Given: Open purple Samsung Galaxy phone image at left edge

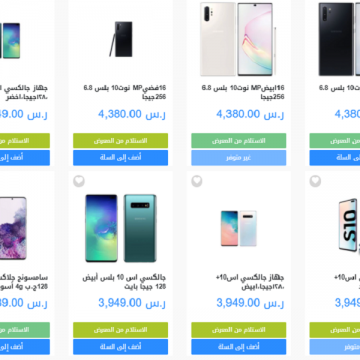Looking at the screenshot, I should (13, 228).
